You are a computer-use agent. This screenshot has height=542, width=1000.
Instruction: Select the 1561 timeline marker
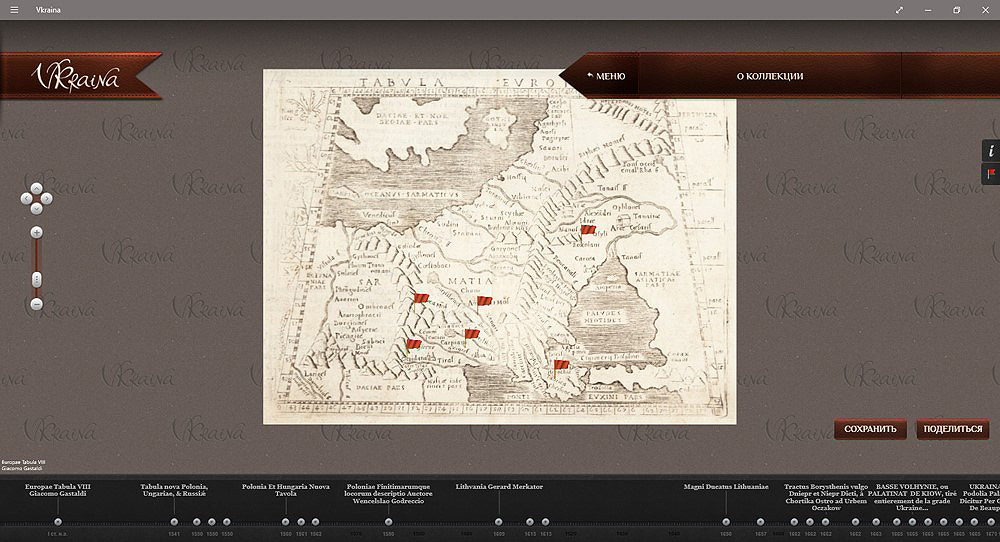301,522
